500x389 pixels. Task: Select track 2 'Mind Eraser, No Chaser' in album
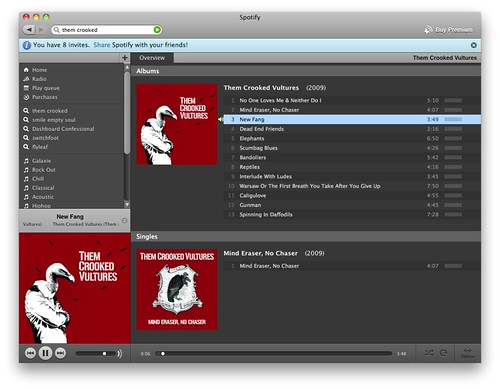click(352, 110)
